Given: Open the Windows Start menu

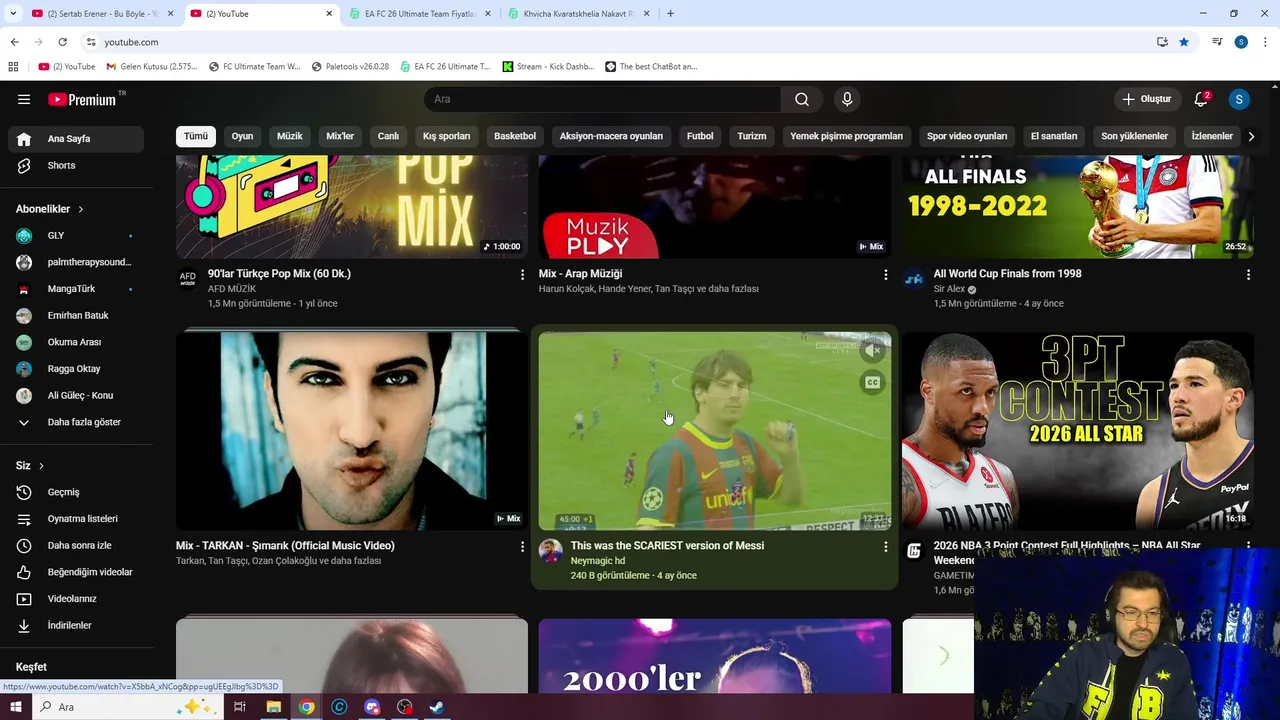Looking at the screenshot, I should (x=15, y=707).
